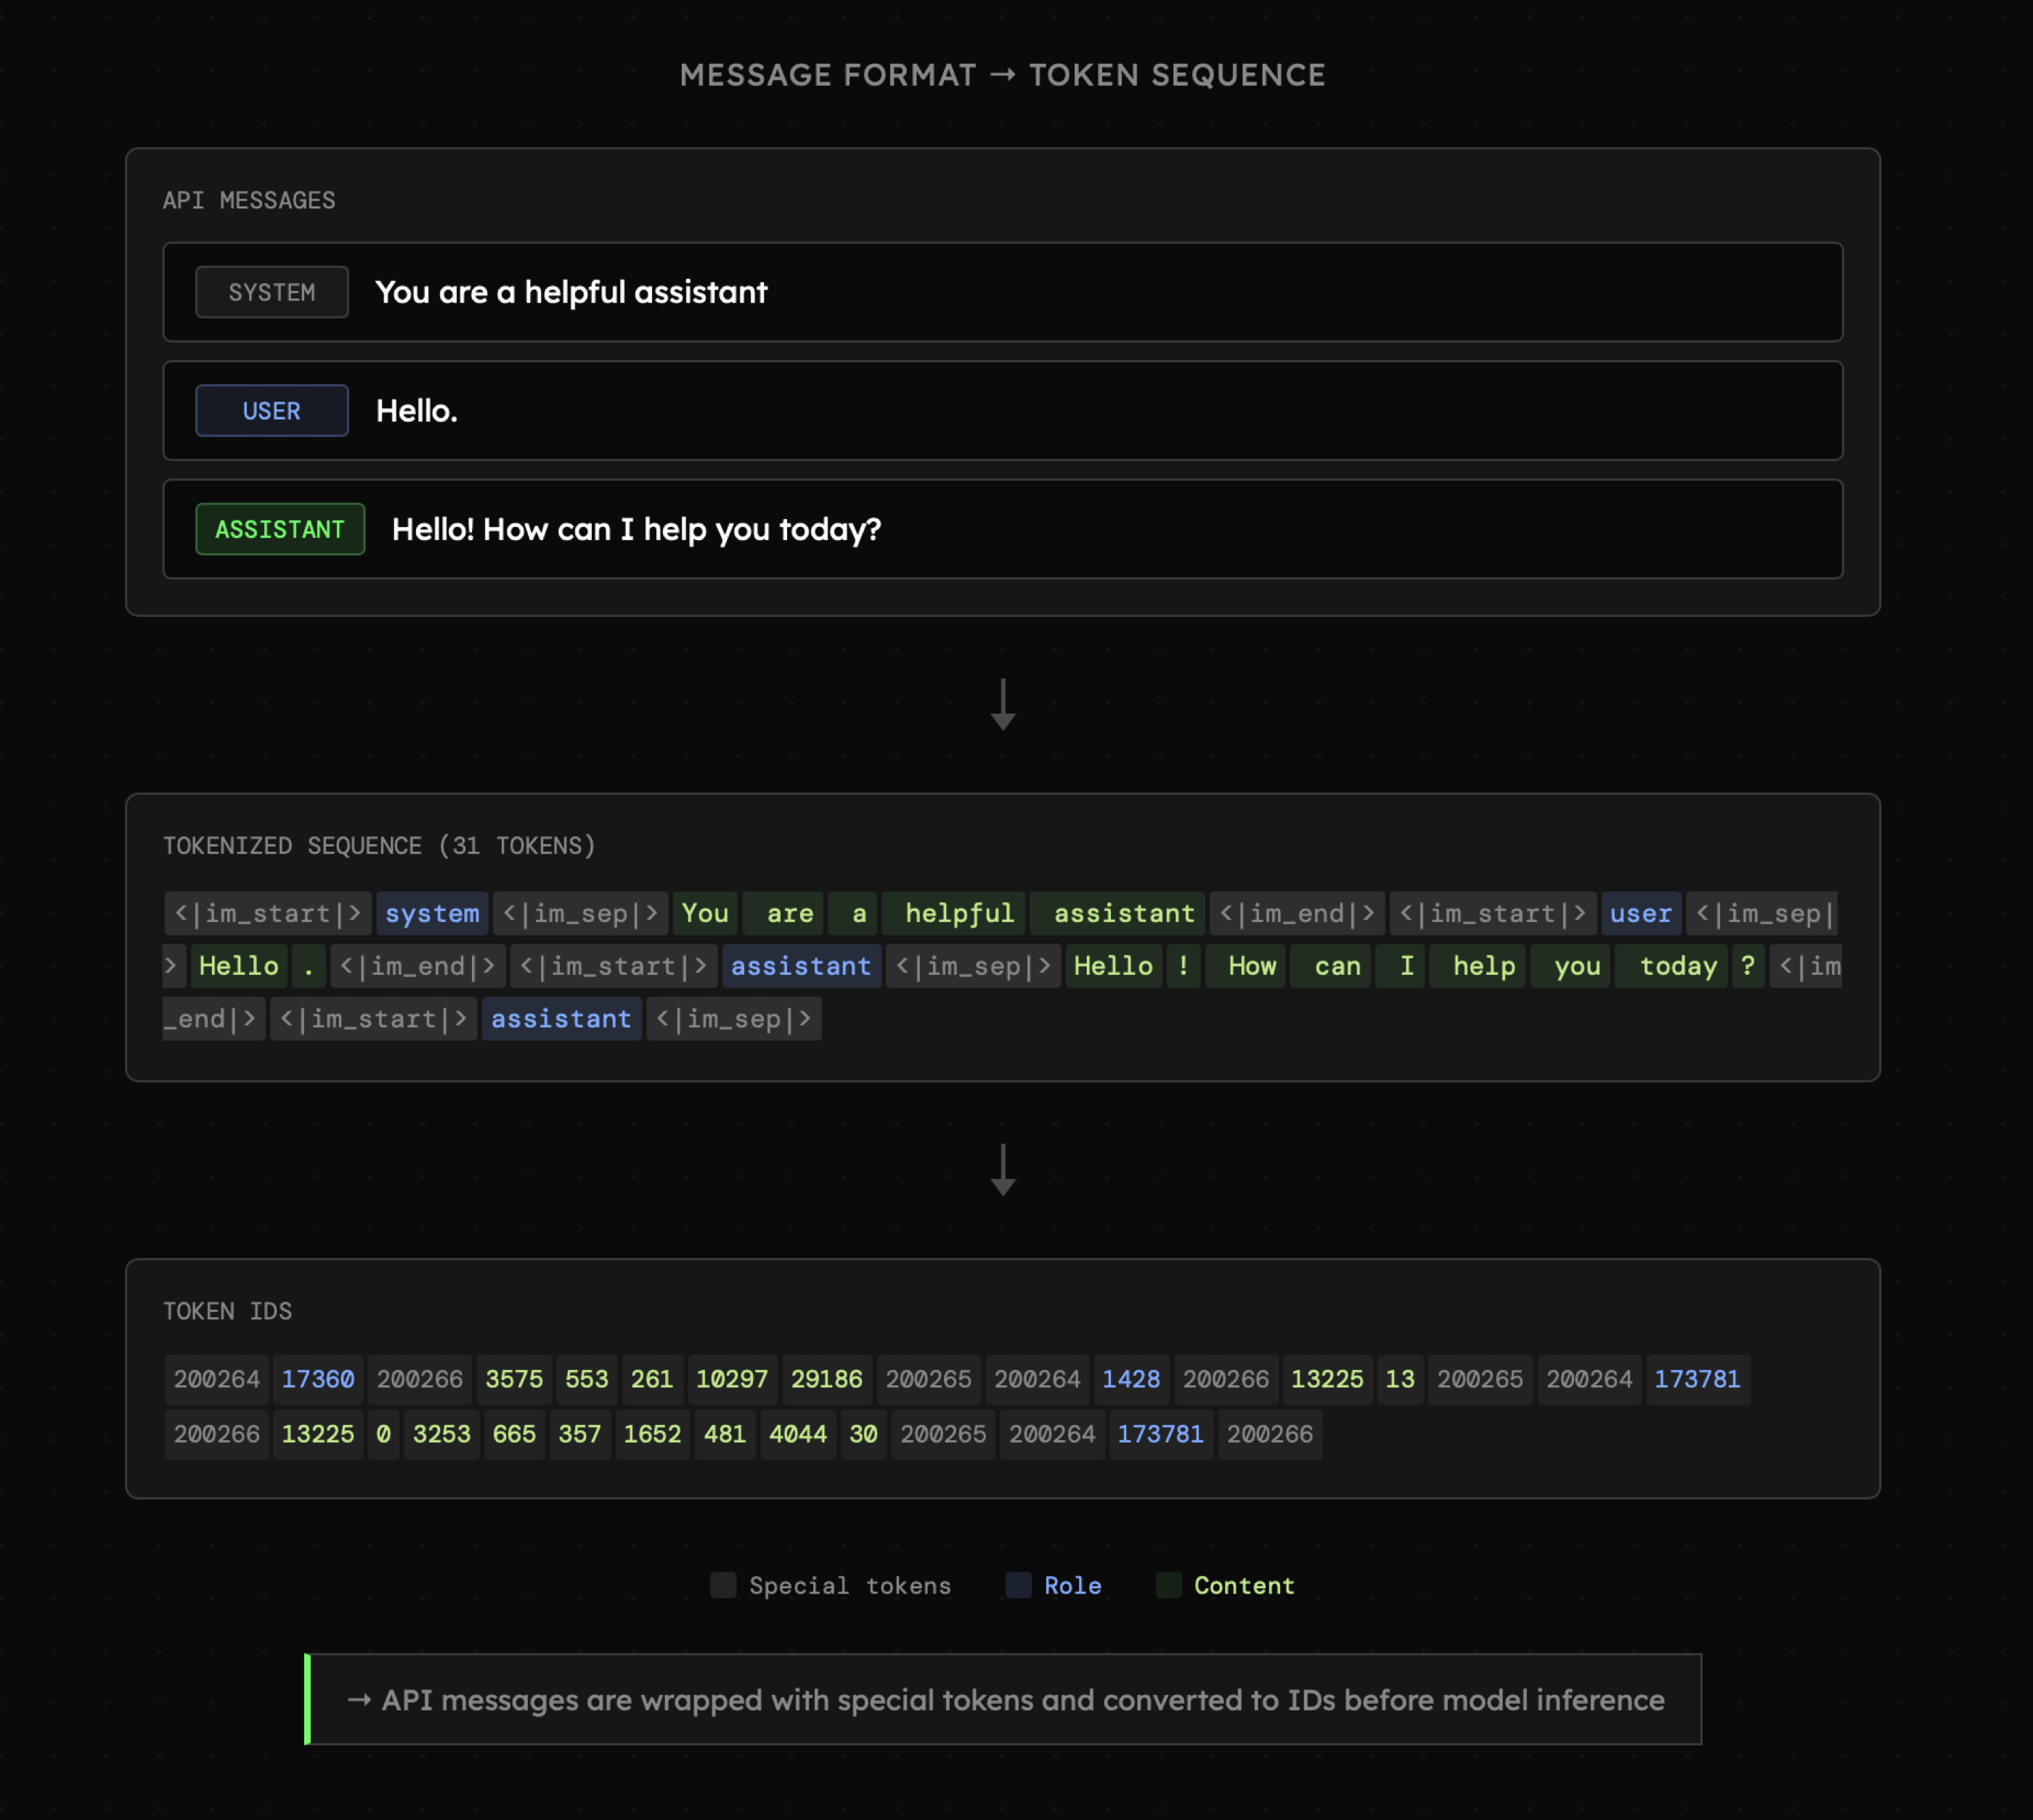Click the SYSTEM role badge
Viewport: 2033px width, 1820px height.
coord(271,292)
